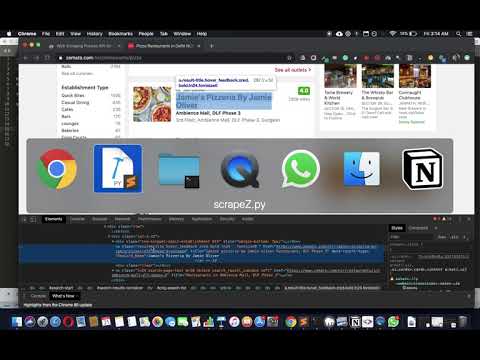Viewport: 480px width, 360px height.
Task: Open the History menu
Action: (x=95, y=34)
